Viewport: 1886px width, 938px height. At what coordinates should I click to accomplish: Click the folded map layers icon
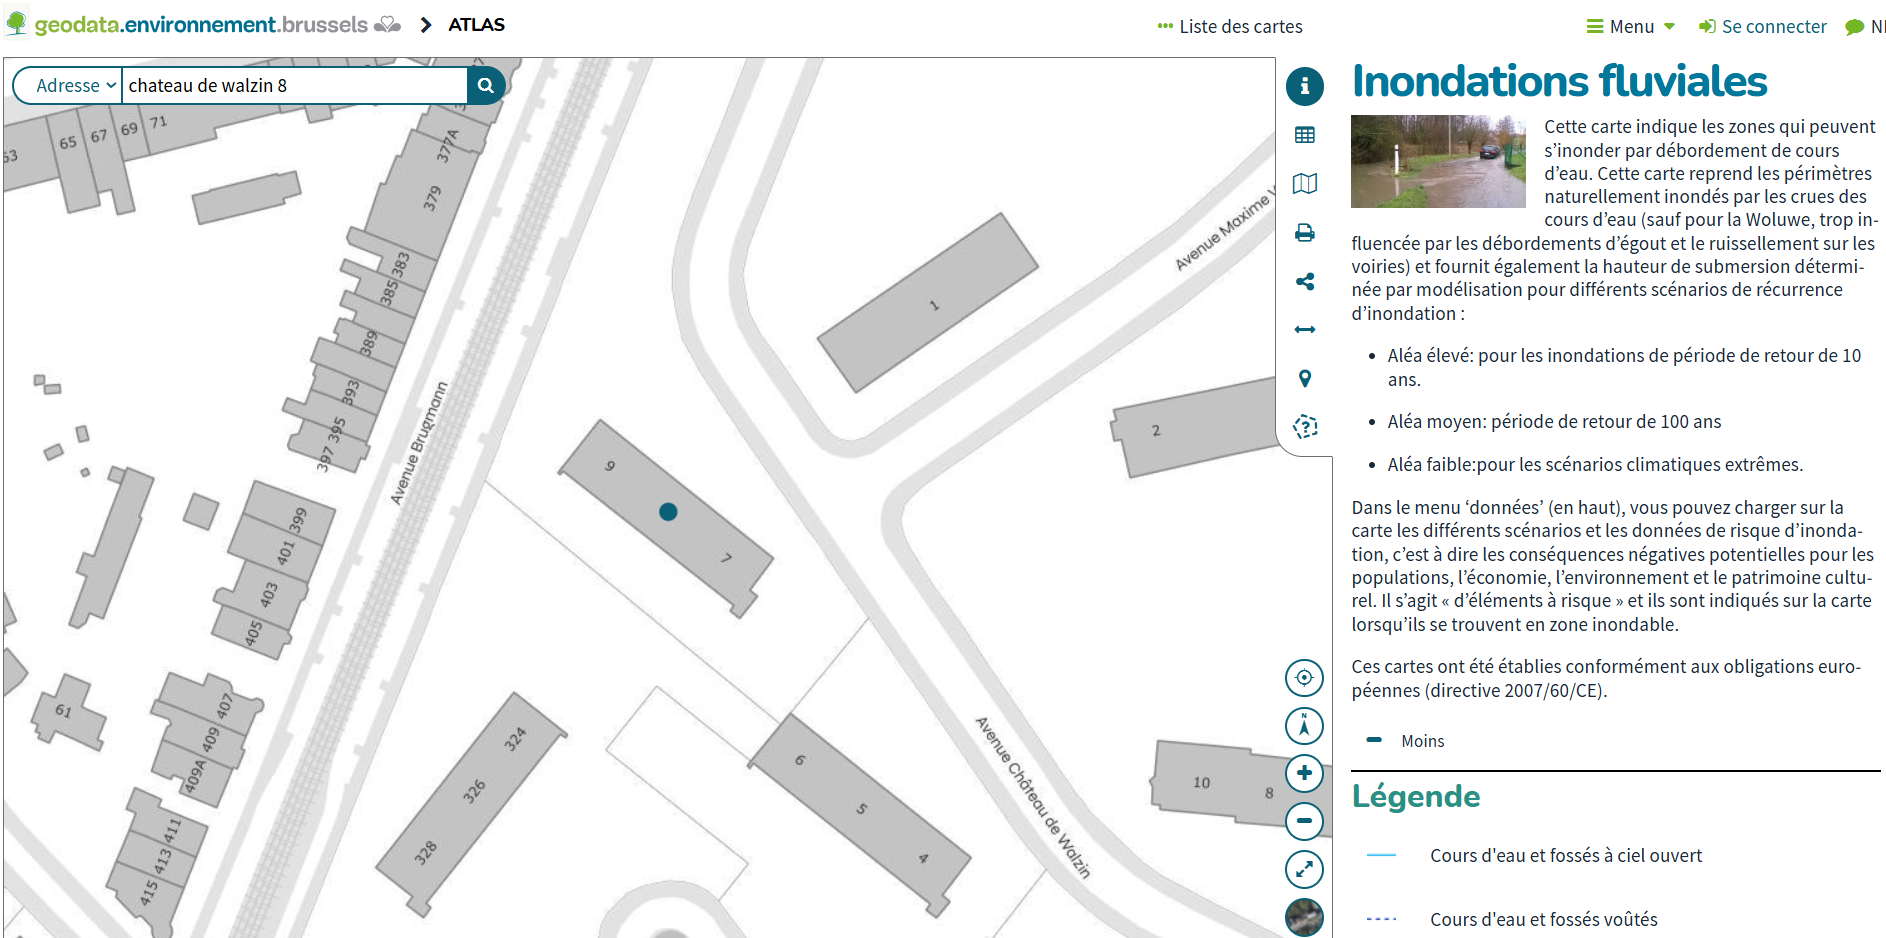(1304, 184)
